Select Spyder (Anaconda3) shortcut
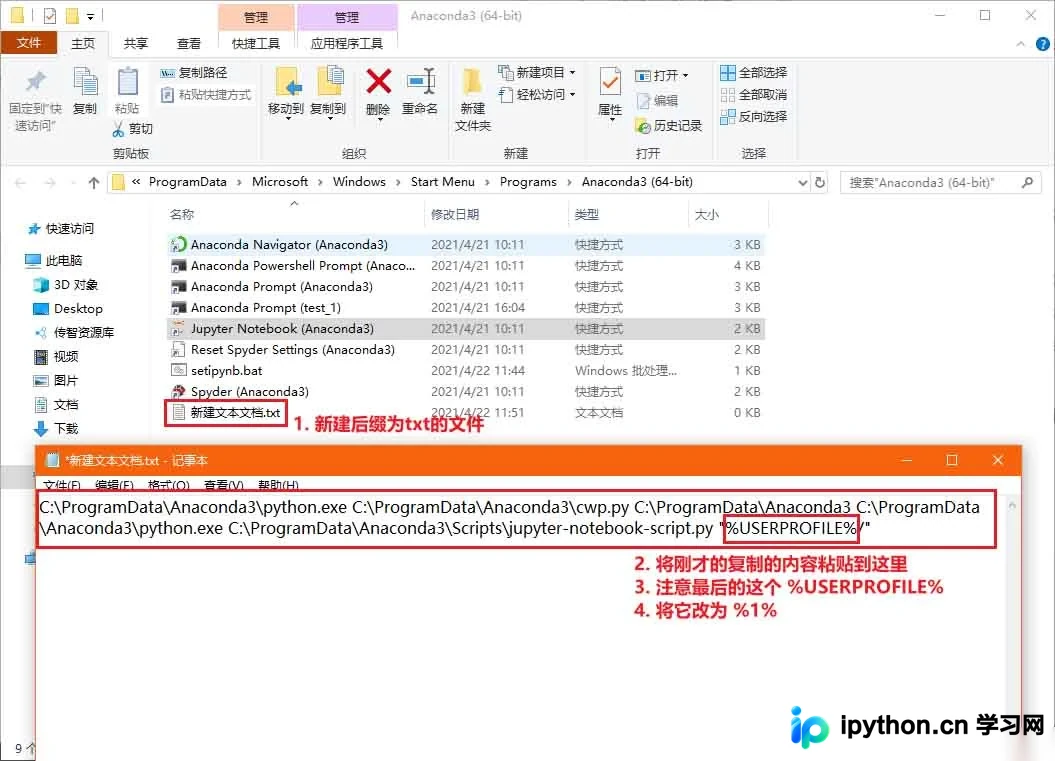Image resolution: width=1055 pixels, height=761 pixels. [x=466, y=392]
